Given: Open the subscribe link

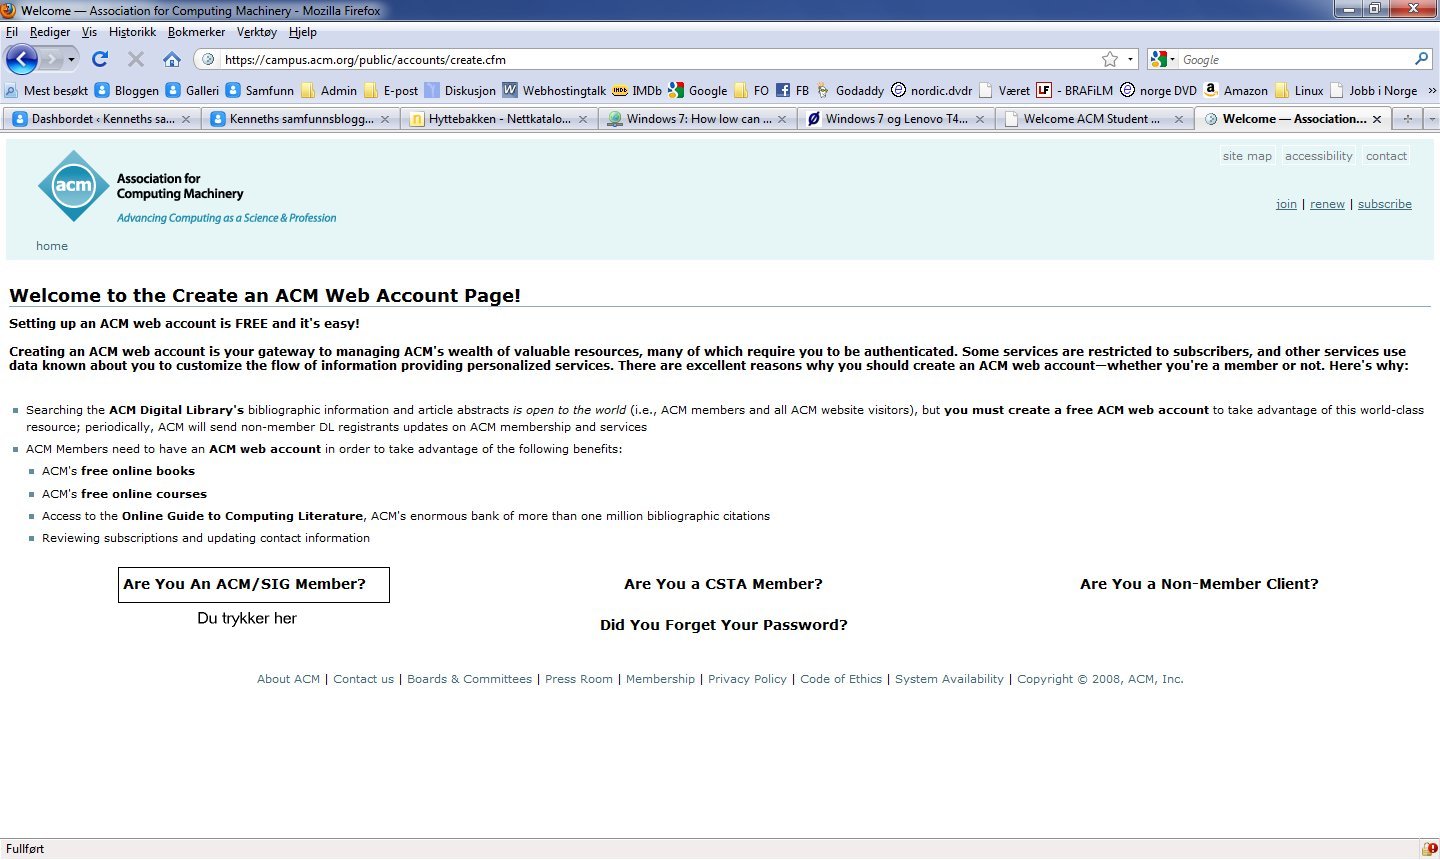Looking at the screenshot, I should 1385,204.
